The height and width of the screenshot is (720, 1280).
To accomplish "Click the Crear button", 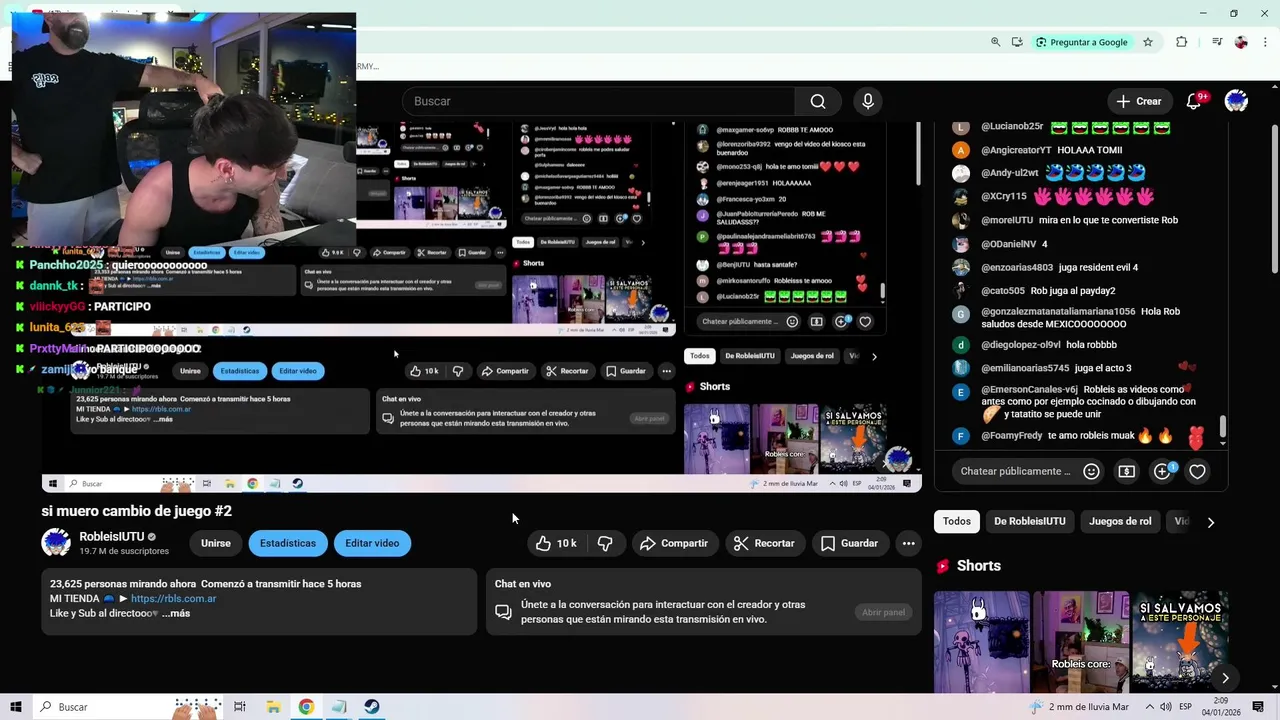I will coord(1139,101).
